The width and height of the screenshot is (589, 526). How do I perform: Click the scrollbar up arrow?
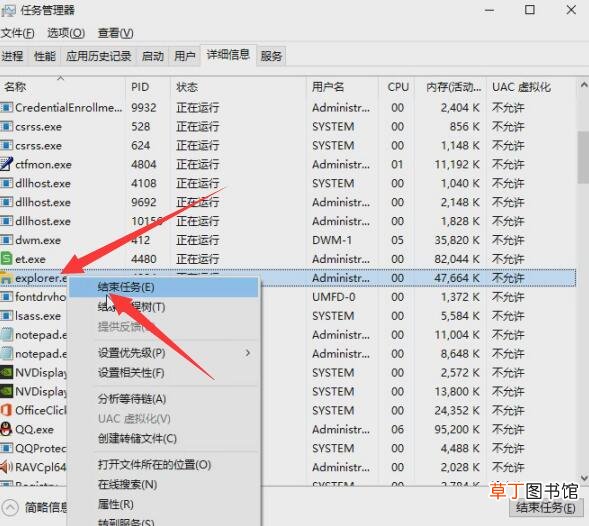[583, 85]
